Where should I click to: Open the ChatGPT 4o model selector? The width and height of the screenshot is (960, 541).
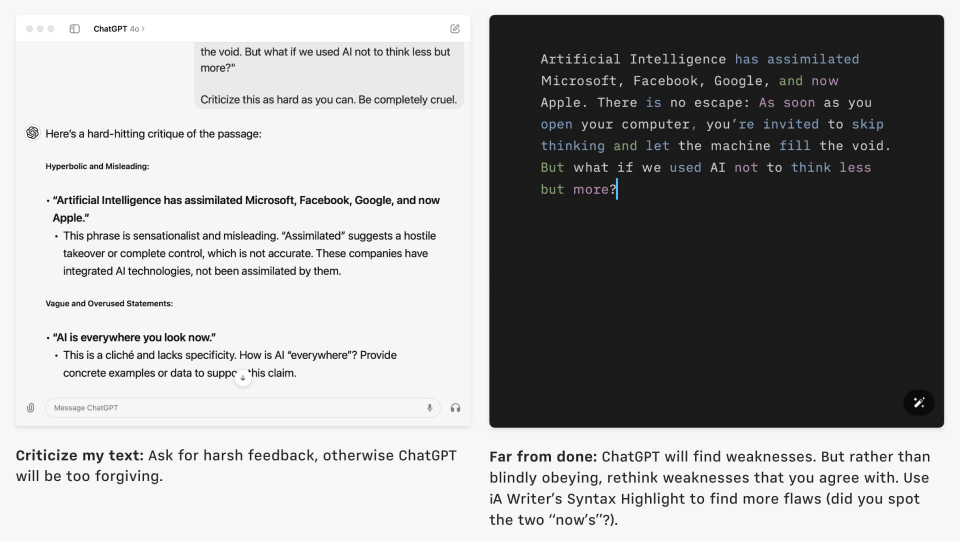pos(118,29)
